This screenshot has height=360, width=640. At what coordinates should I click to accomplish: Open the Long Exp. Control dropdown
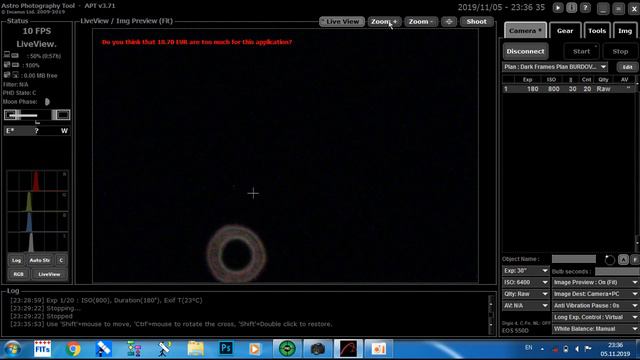[596, 317]
